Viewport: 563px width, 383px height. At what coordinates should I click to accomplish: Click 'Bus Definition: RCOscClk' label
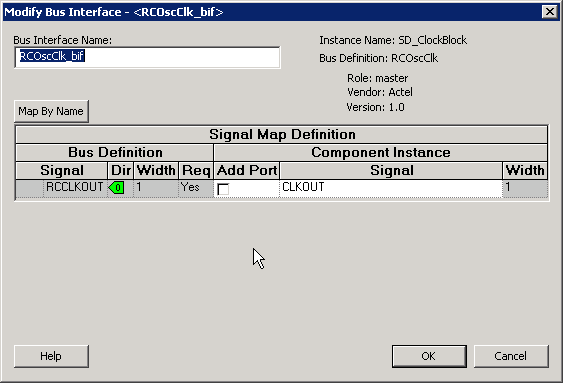[x=379, y=58]
